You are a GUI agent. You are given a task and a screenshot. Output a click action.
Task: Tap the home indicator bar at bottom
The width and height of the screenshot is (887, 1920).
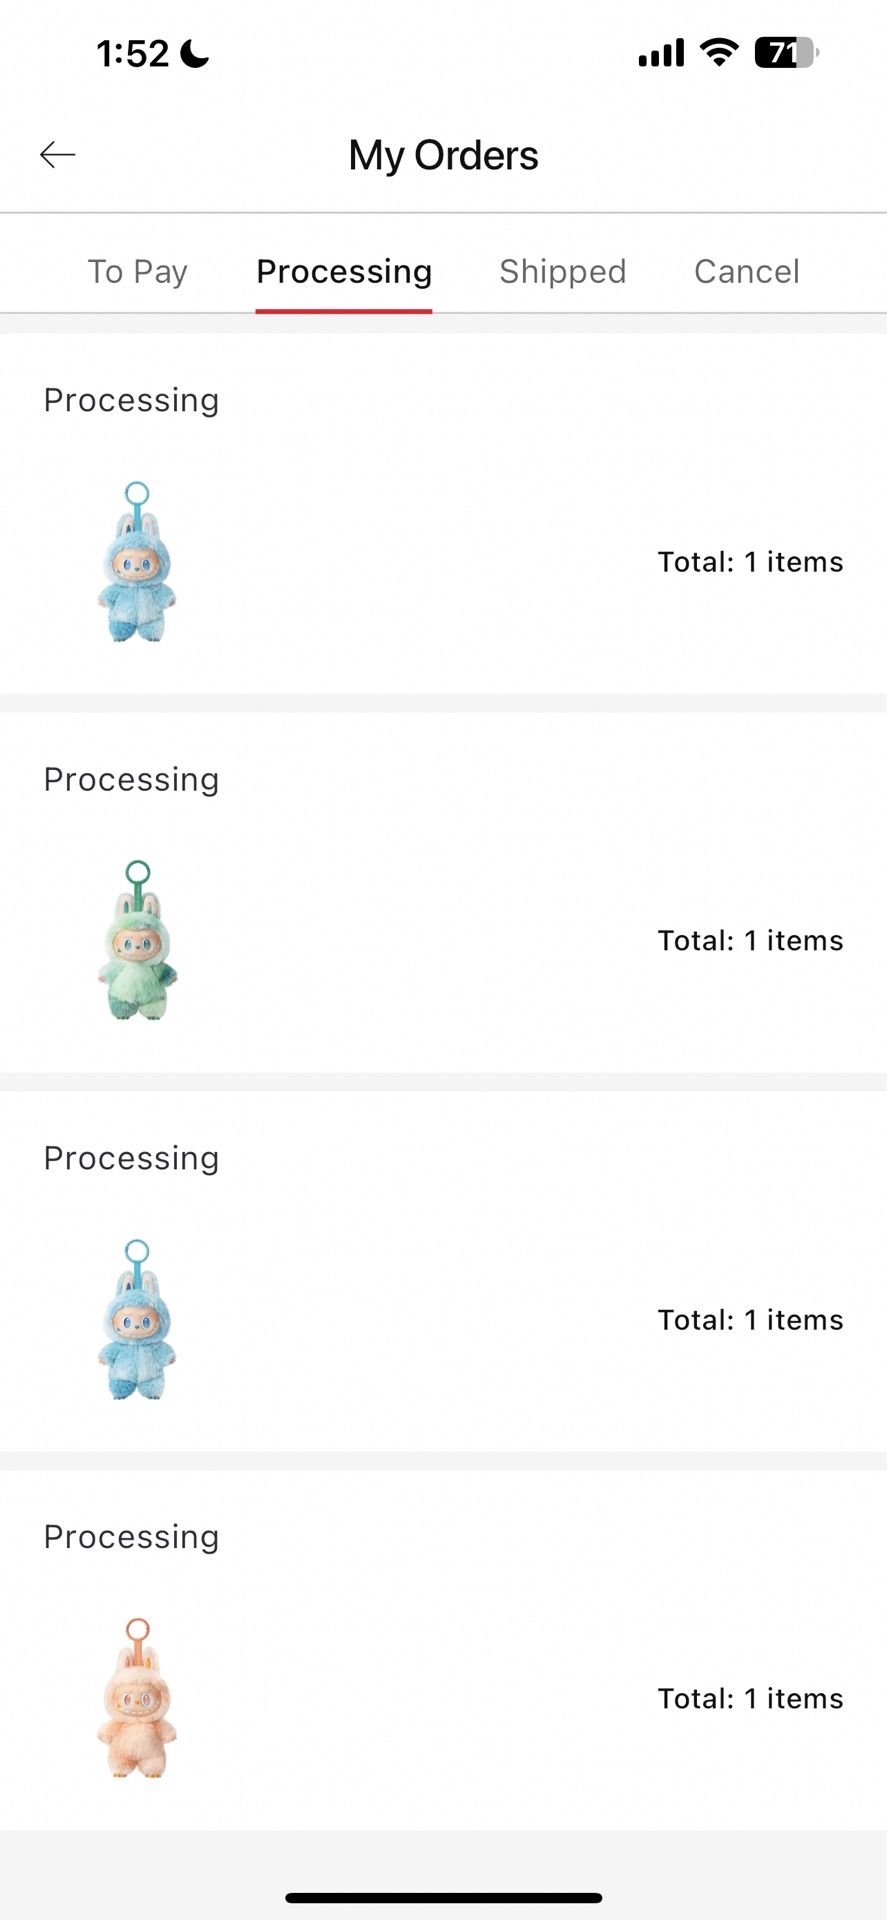pos(444,1897)
